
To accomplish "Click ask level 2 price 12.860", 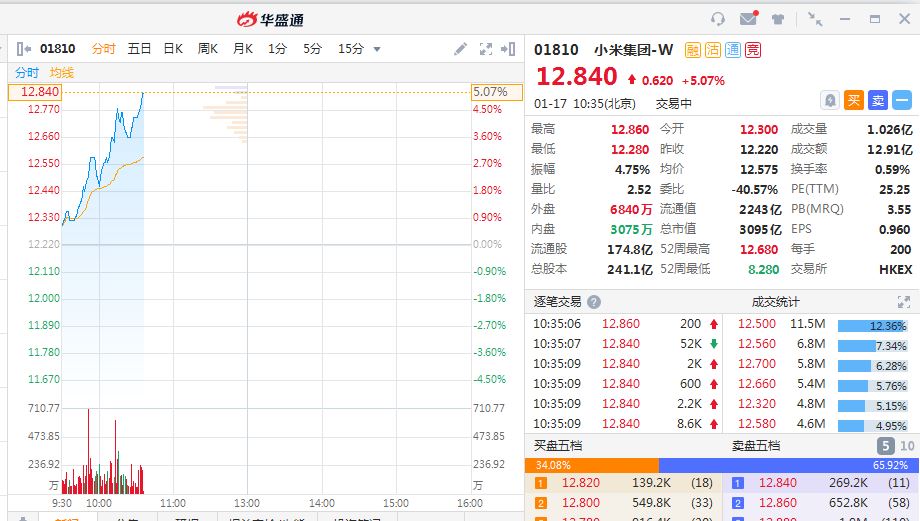I will [x=778, y=503].
